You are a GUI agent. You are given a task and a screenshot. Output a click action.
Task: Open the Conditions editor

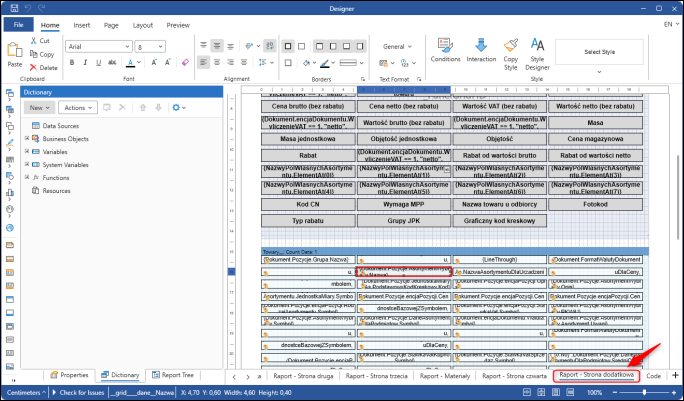click(x=445, y=50)
